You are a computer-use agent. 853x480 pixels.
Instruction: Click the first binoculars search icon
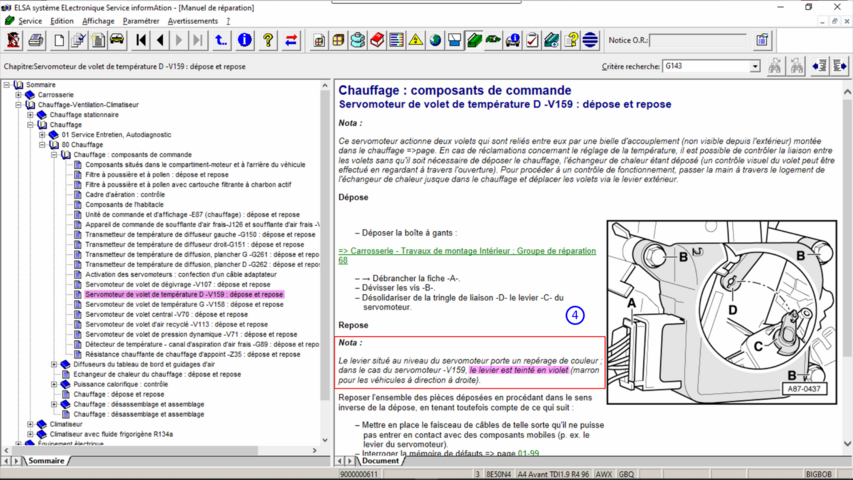pyautogui.click(x=775, y=66)
